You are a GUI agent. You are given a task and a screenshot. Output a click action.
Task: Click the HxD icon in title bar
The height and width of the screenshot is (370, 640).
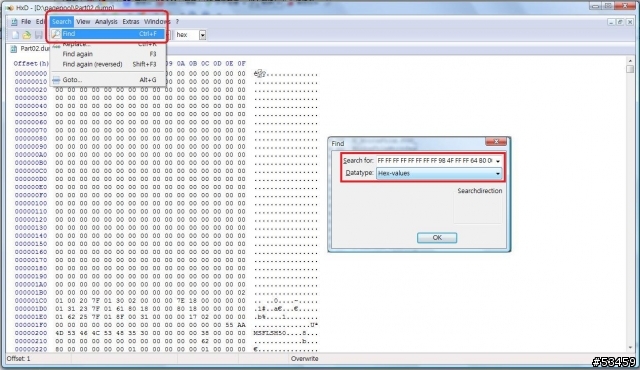click(10, 7)
